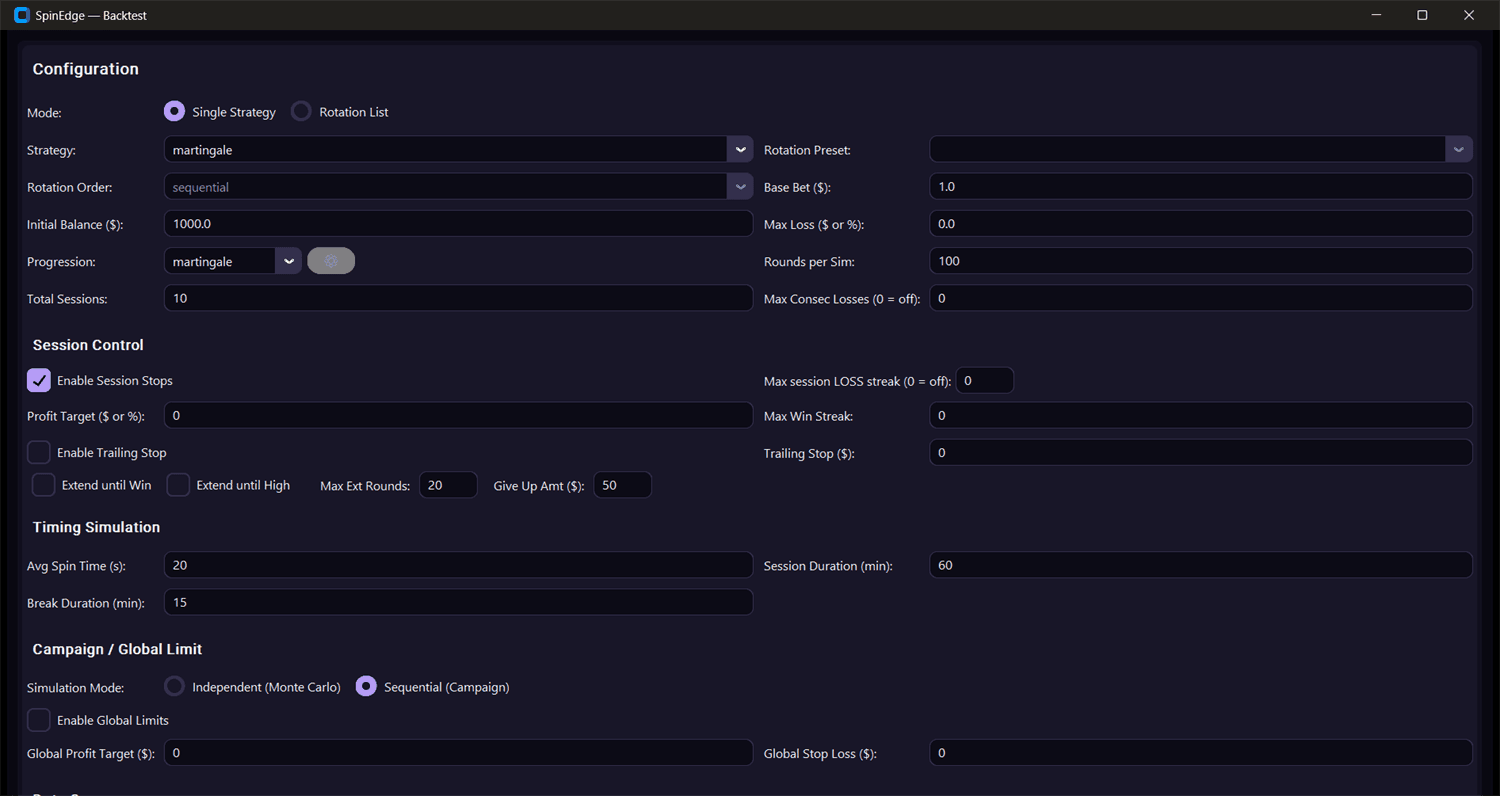Click the "Timing Simulation" section heading
This screenshot has width=1500, height=796.
[96, 527]
